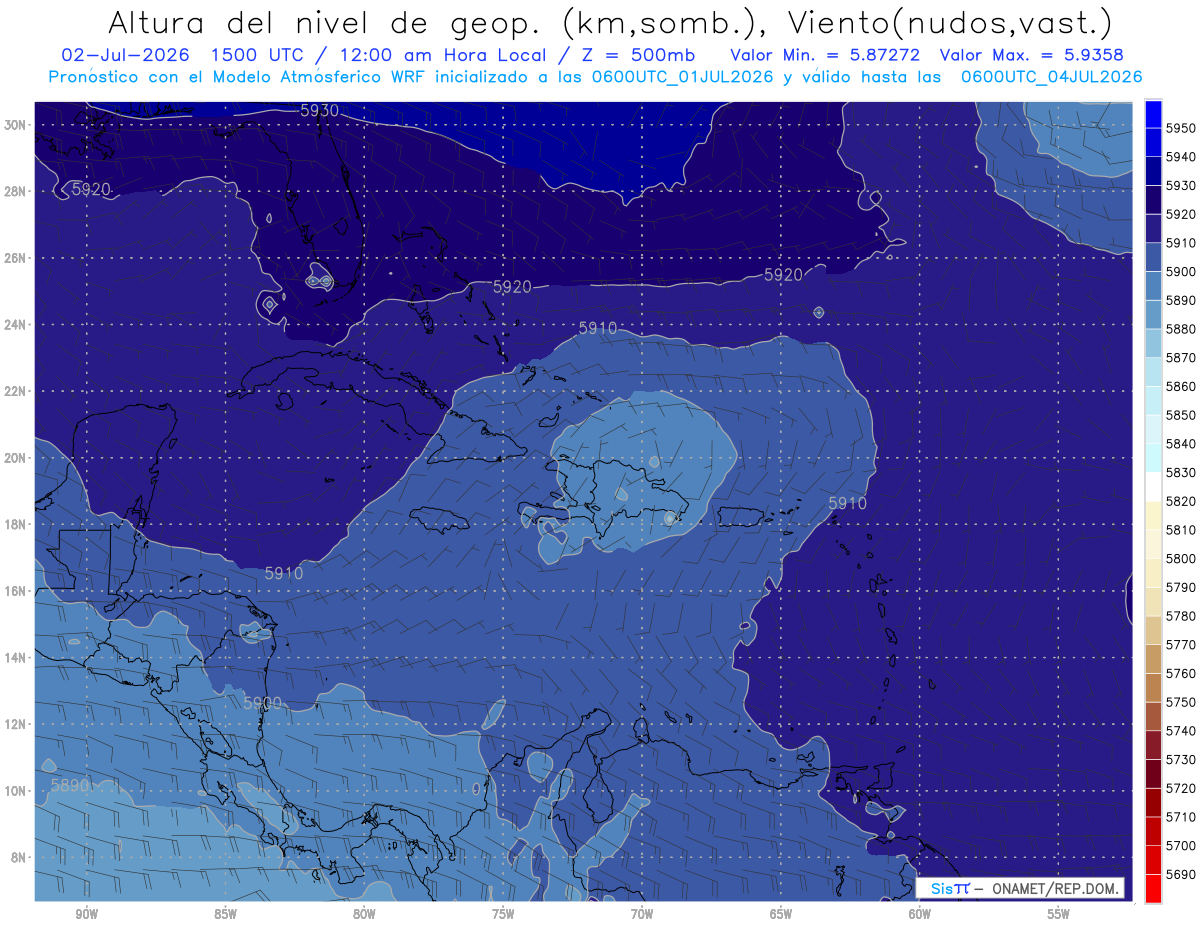Click the island of Jamaica on the map

click(x=439, y=518)
